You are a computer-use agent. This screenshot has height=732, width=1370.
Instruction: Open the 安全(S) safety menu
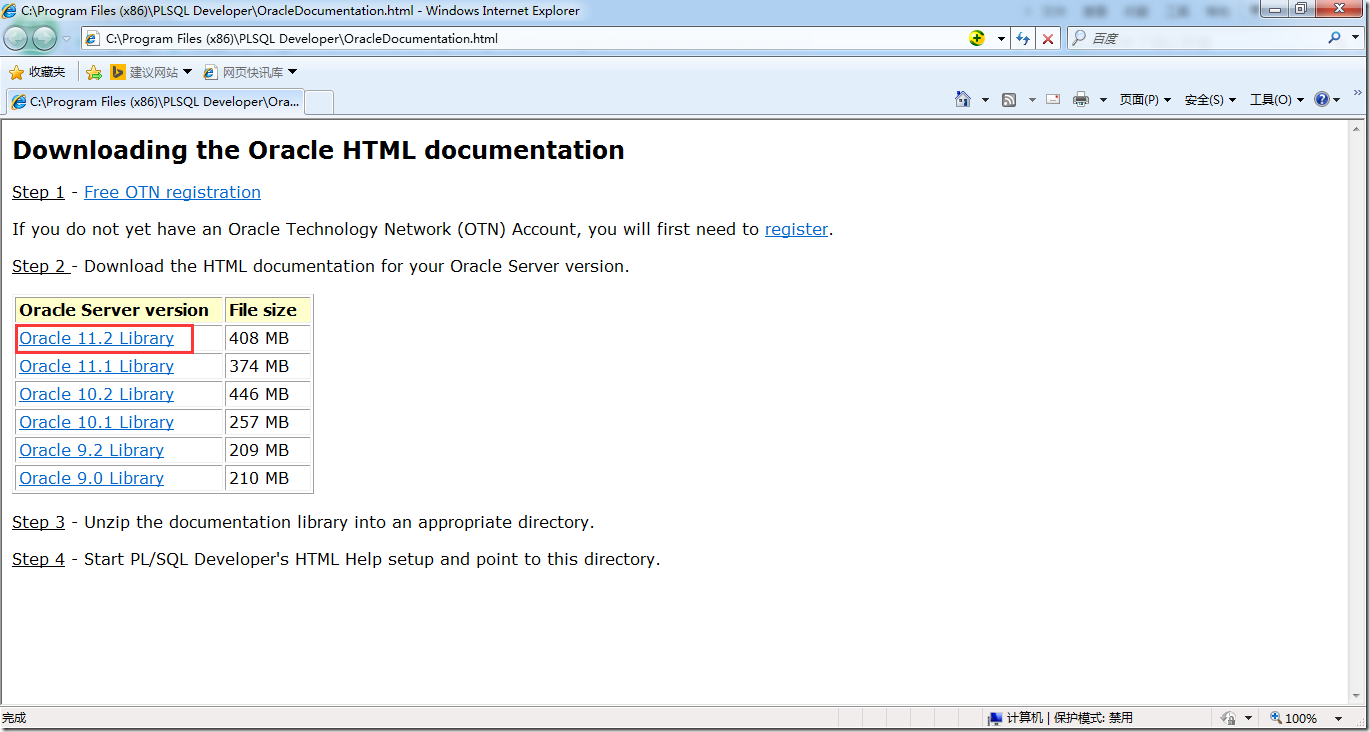[x=1210, y=100]
